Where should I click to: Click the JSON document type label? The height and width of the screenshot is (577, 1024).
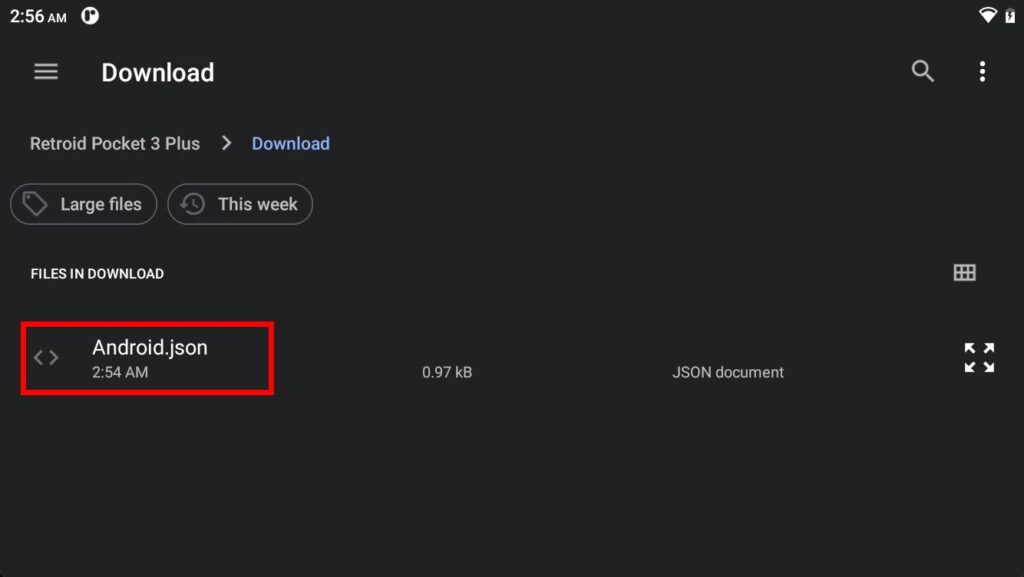(x=727, y=372)
